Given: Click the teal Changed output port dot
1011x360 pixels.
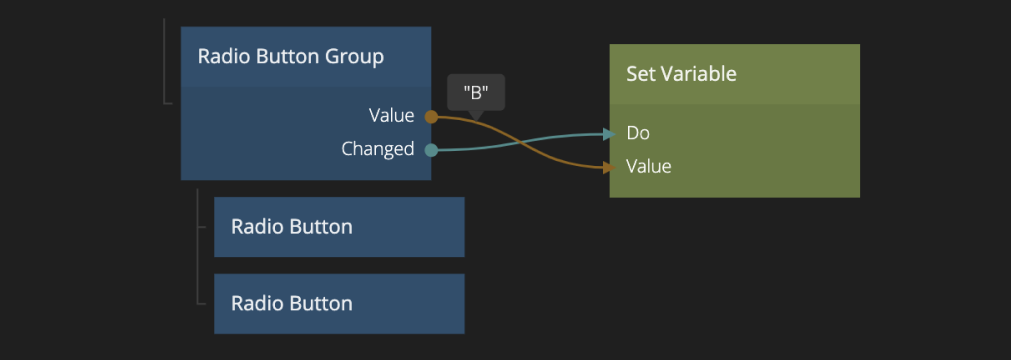Looking at the screenshot, I should pyautogui.click(x=431, y=150).
